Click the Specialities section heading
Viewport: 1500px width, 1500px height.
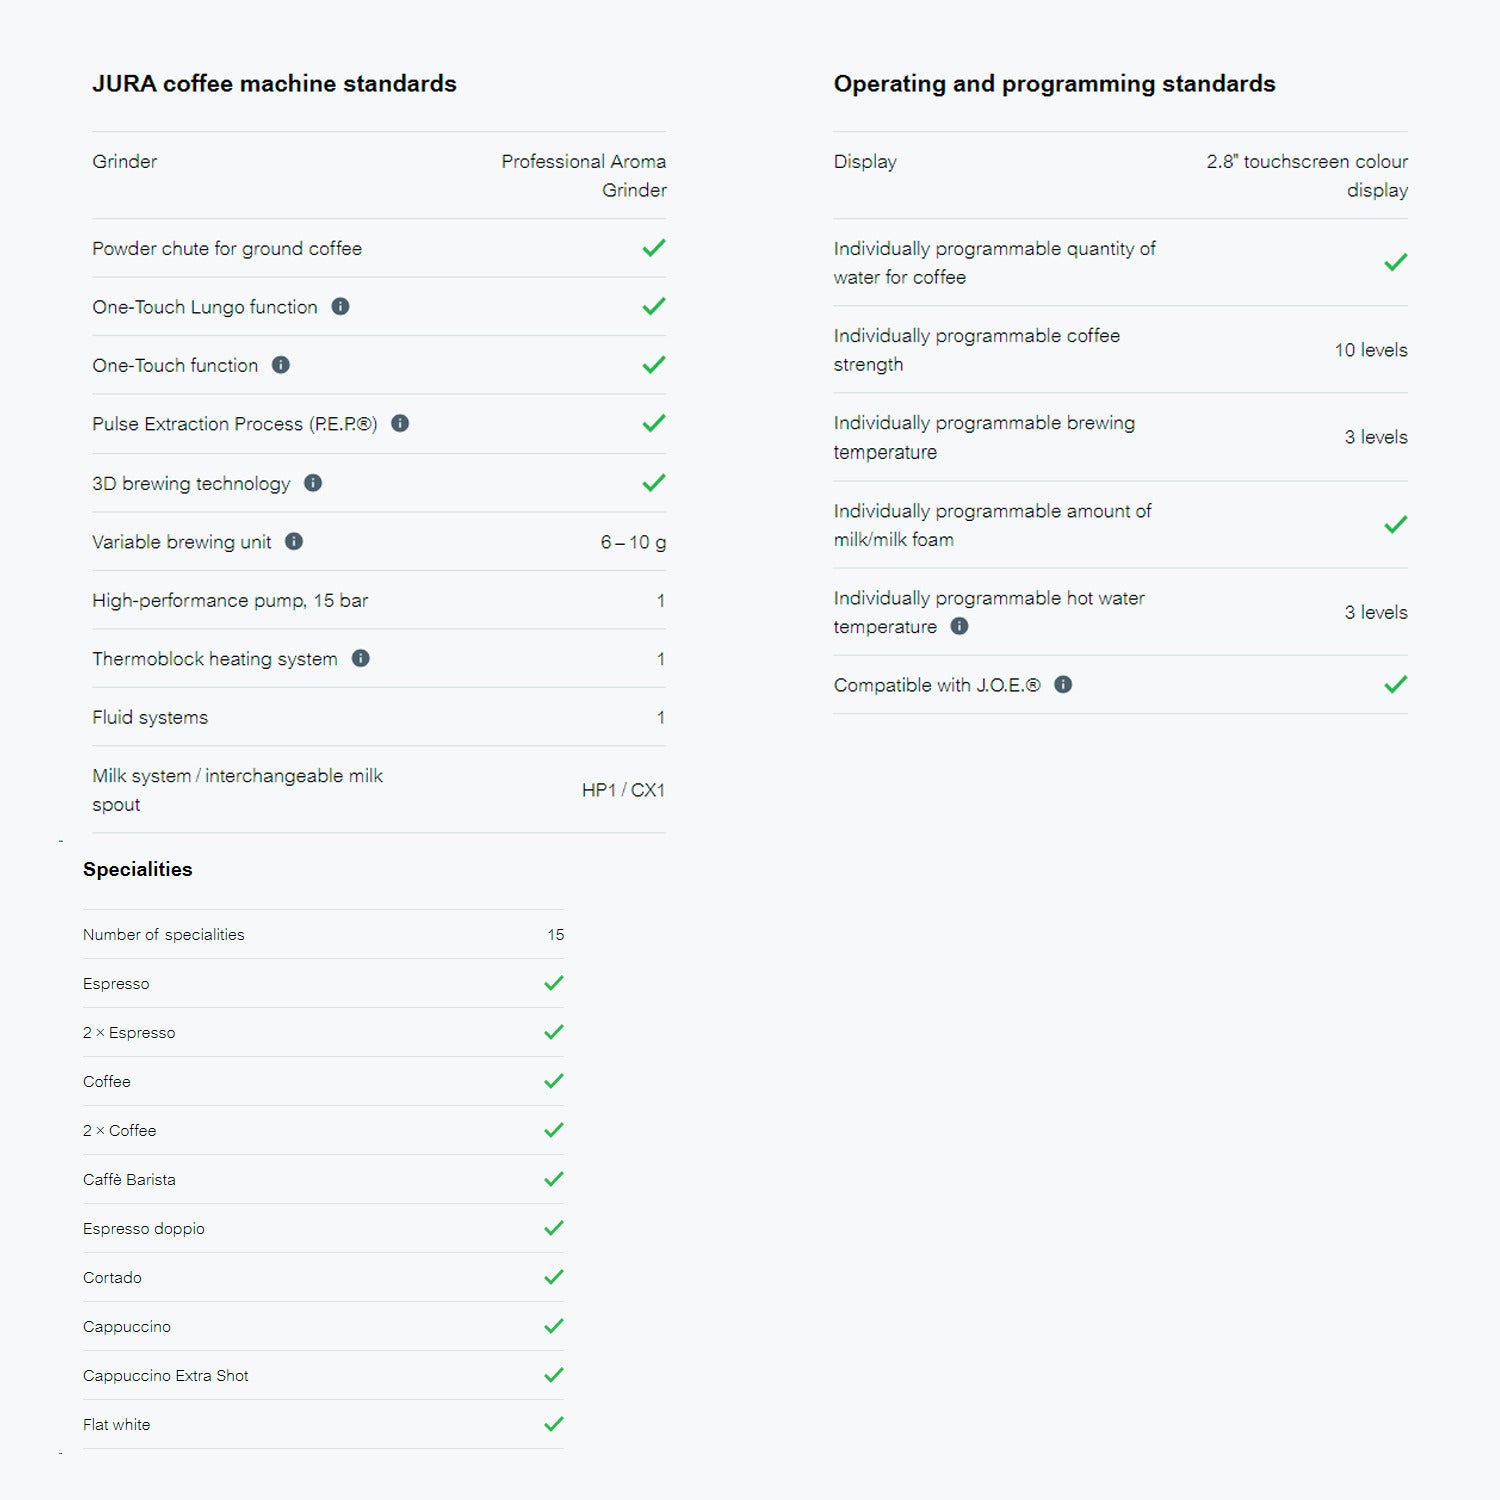point(138,869)
